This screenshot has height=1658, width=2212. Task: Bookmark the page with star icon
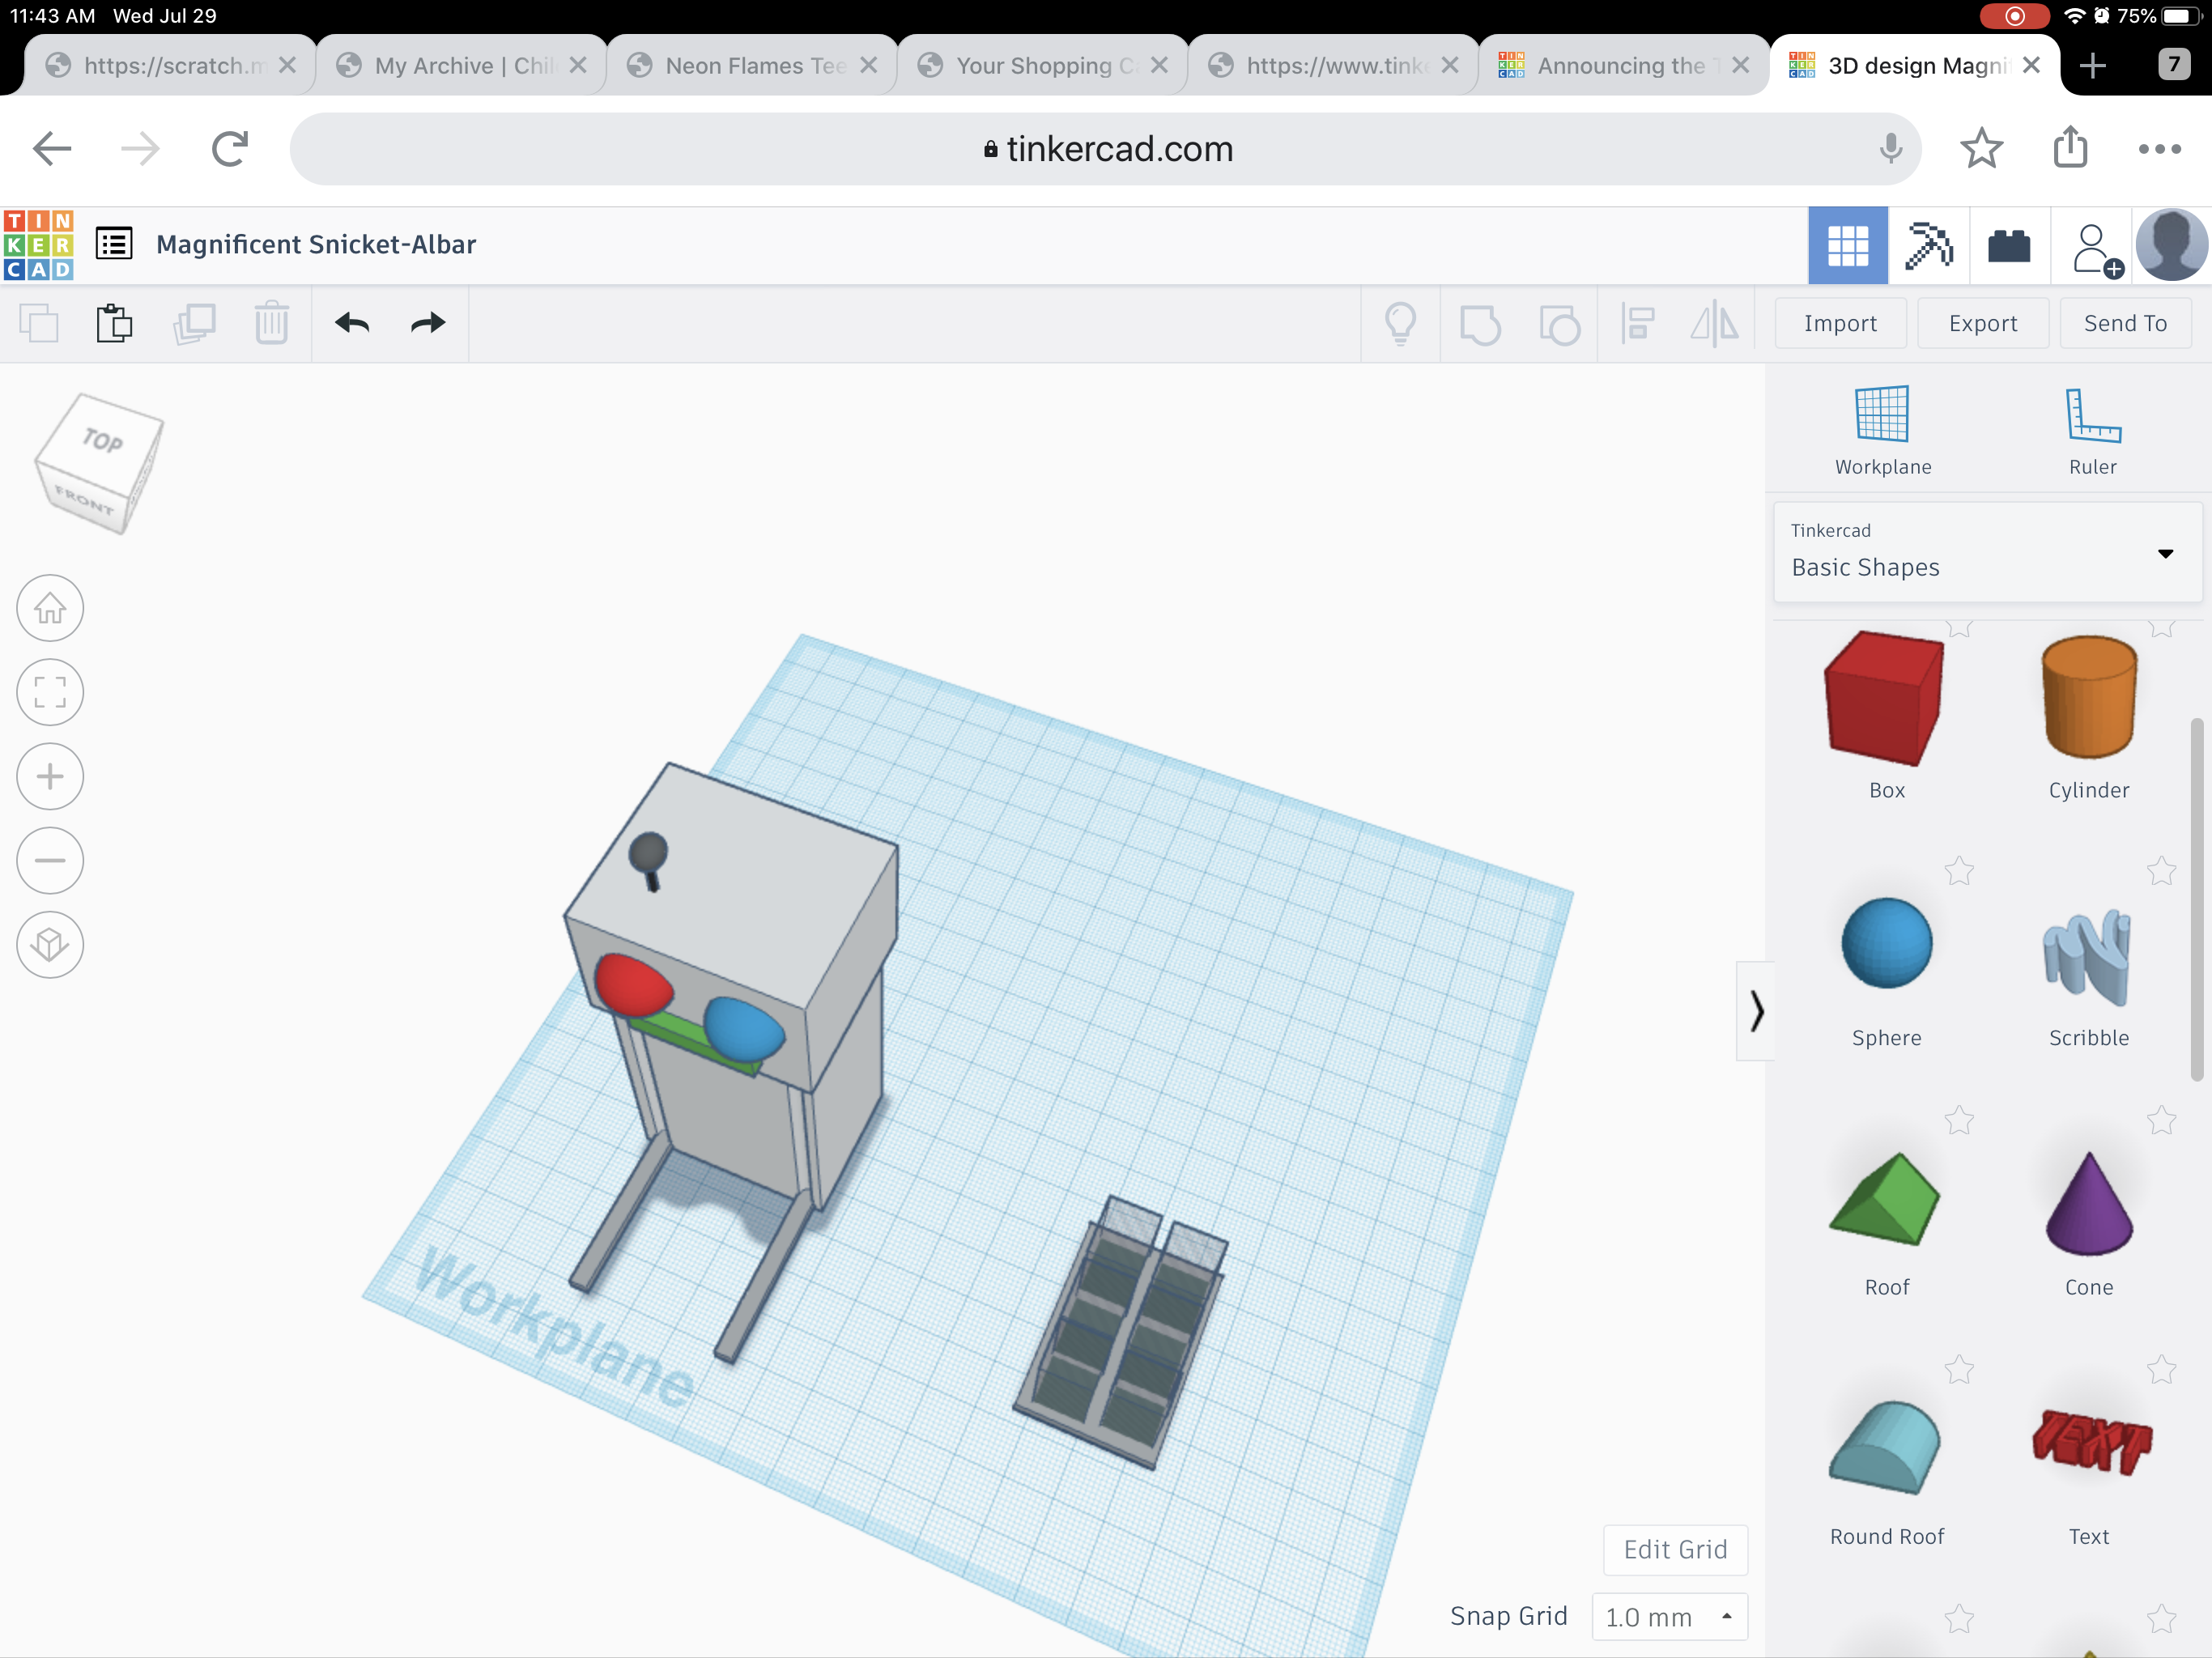tap(1981, 149)
